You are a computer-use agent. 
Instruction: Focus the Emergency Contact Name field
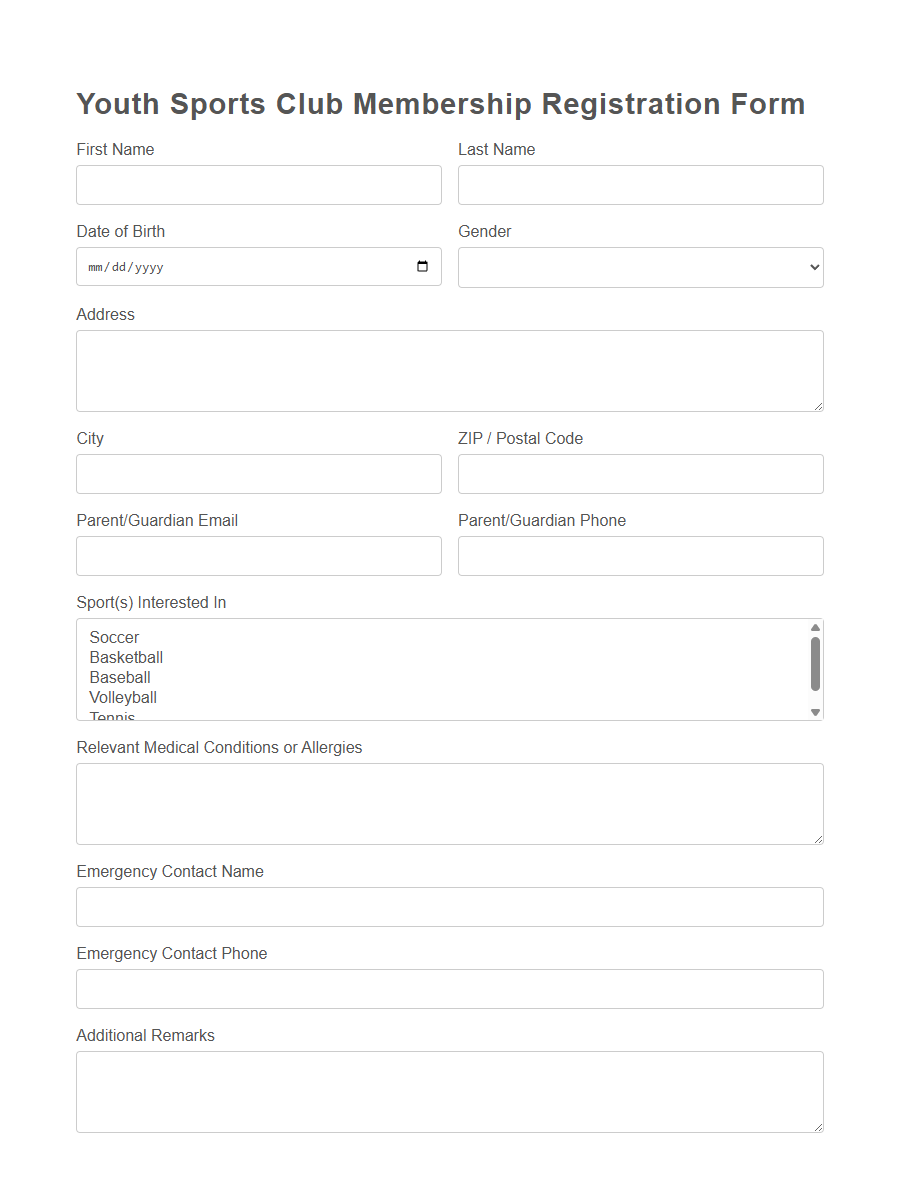(450, 906)
